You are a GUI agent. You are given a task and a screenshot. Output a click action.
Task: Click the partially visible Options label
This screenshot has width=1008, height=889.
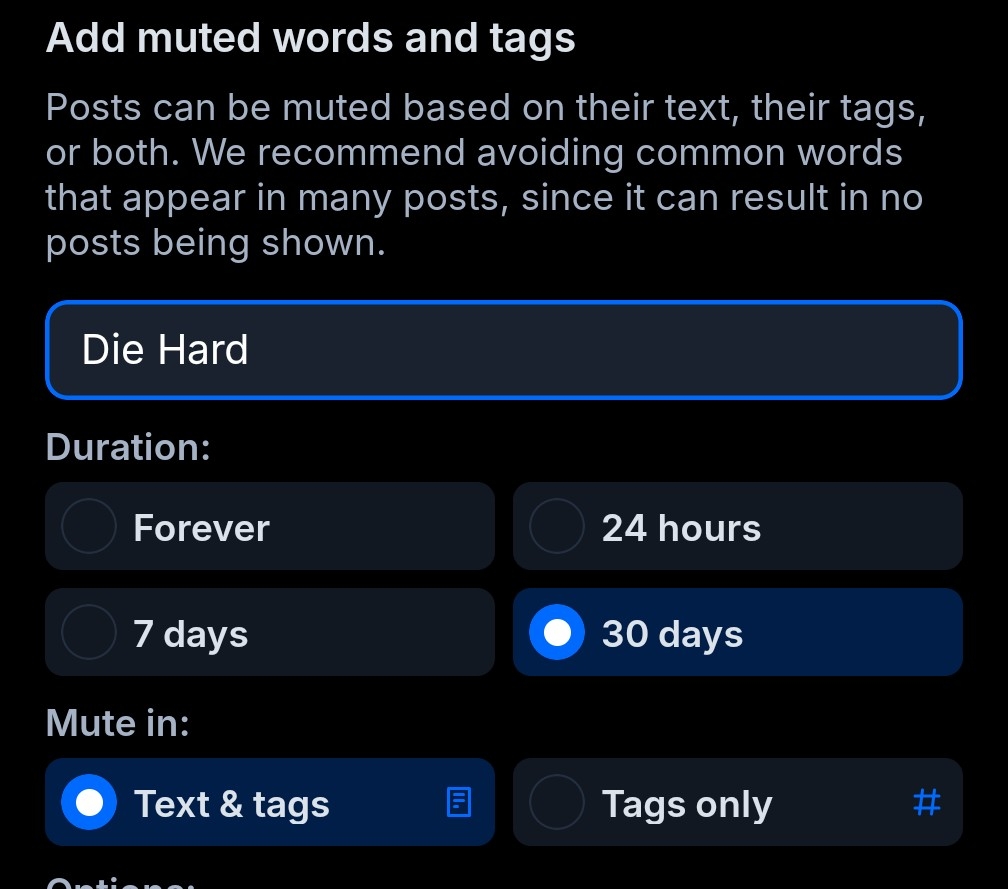[119, 882]
